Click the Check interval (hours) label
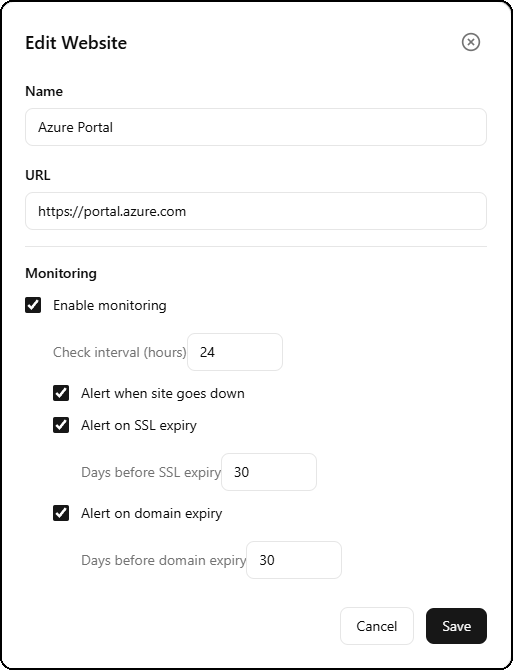513x670 pixels. (x=120, y=352)
